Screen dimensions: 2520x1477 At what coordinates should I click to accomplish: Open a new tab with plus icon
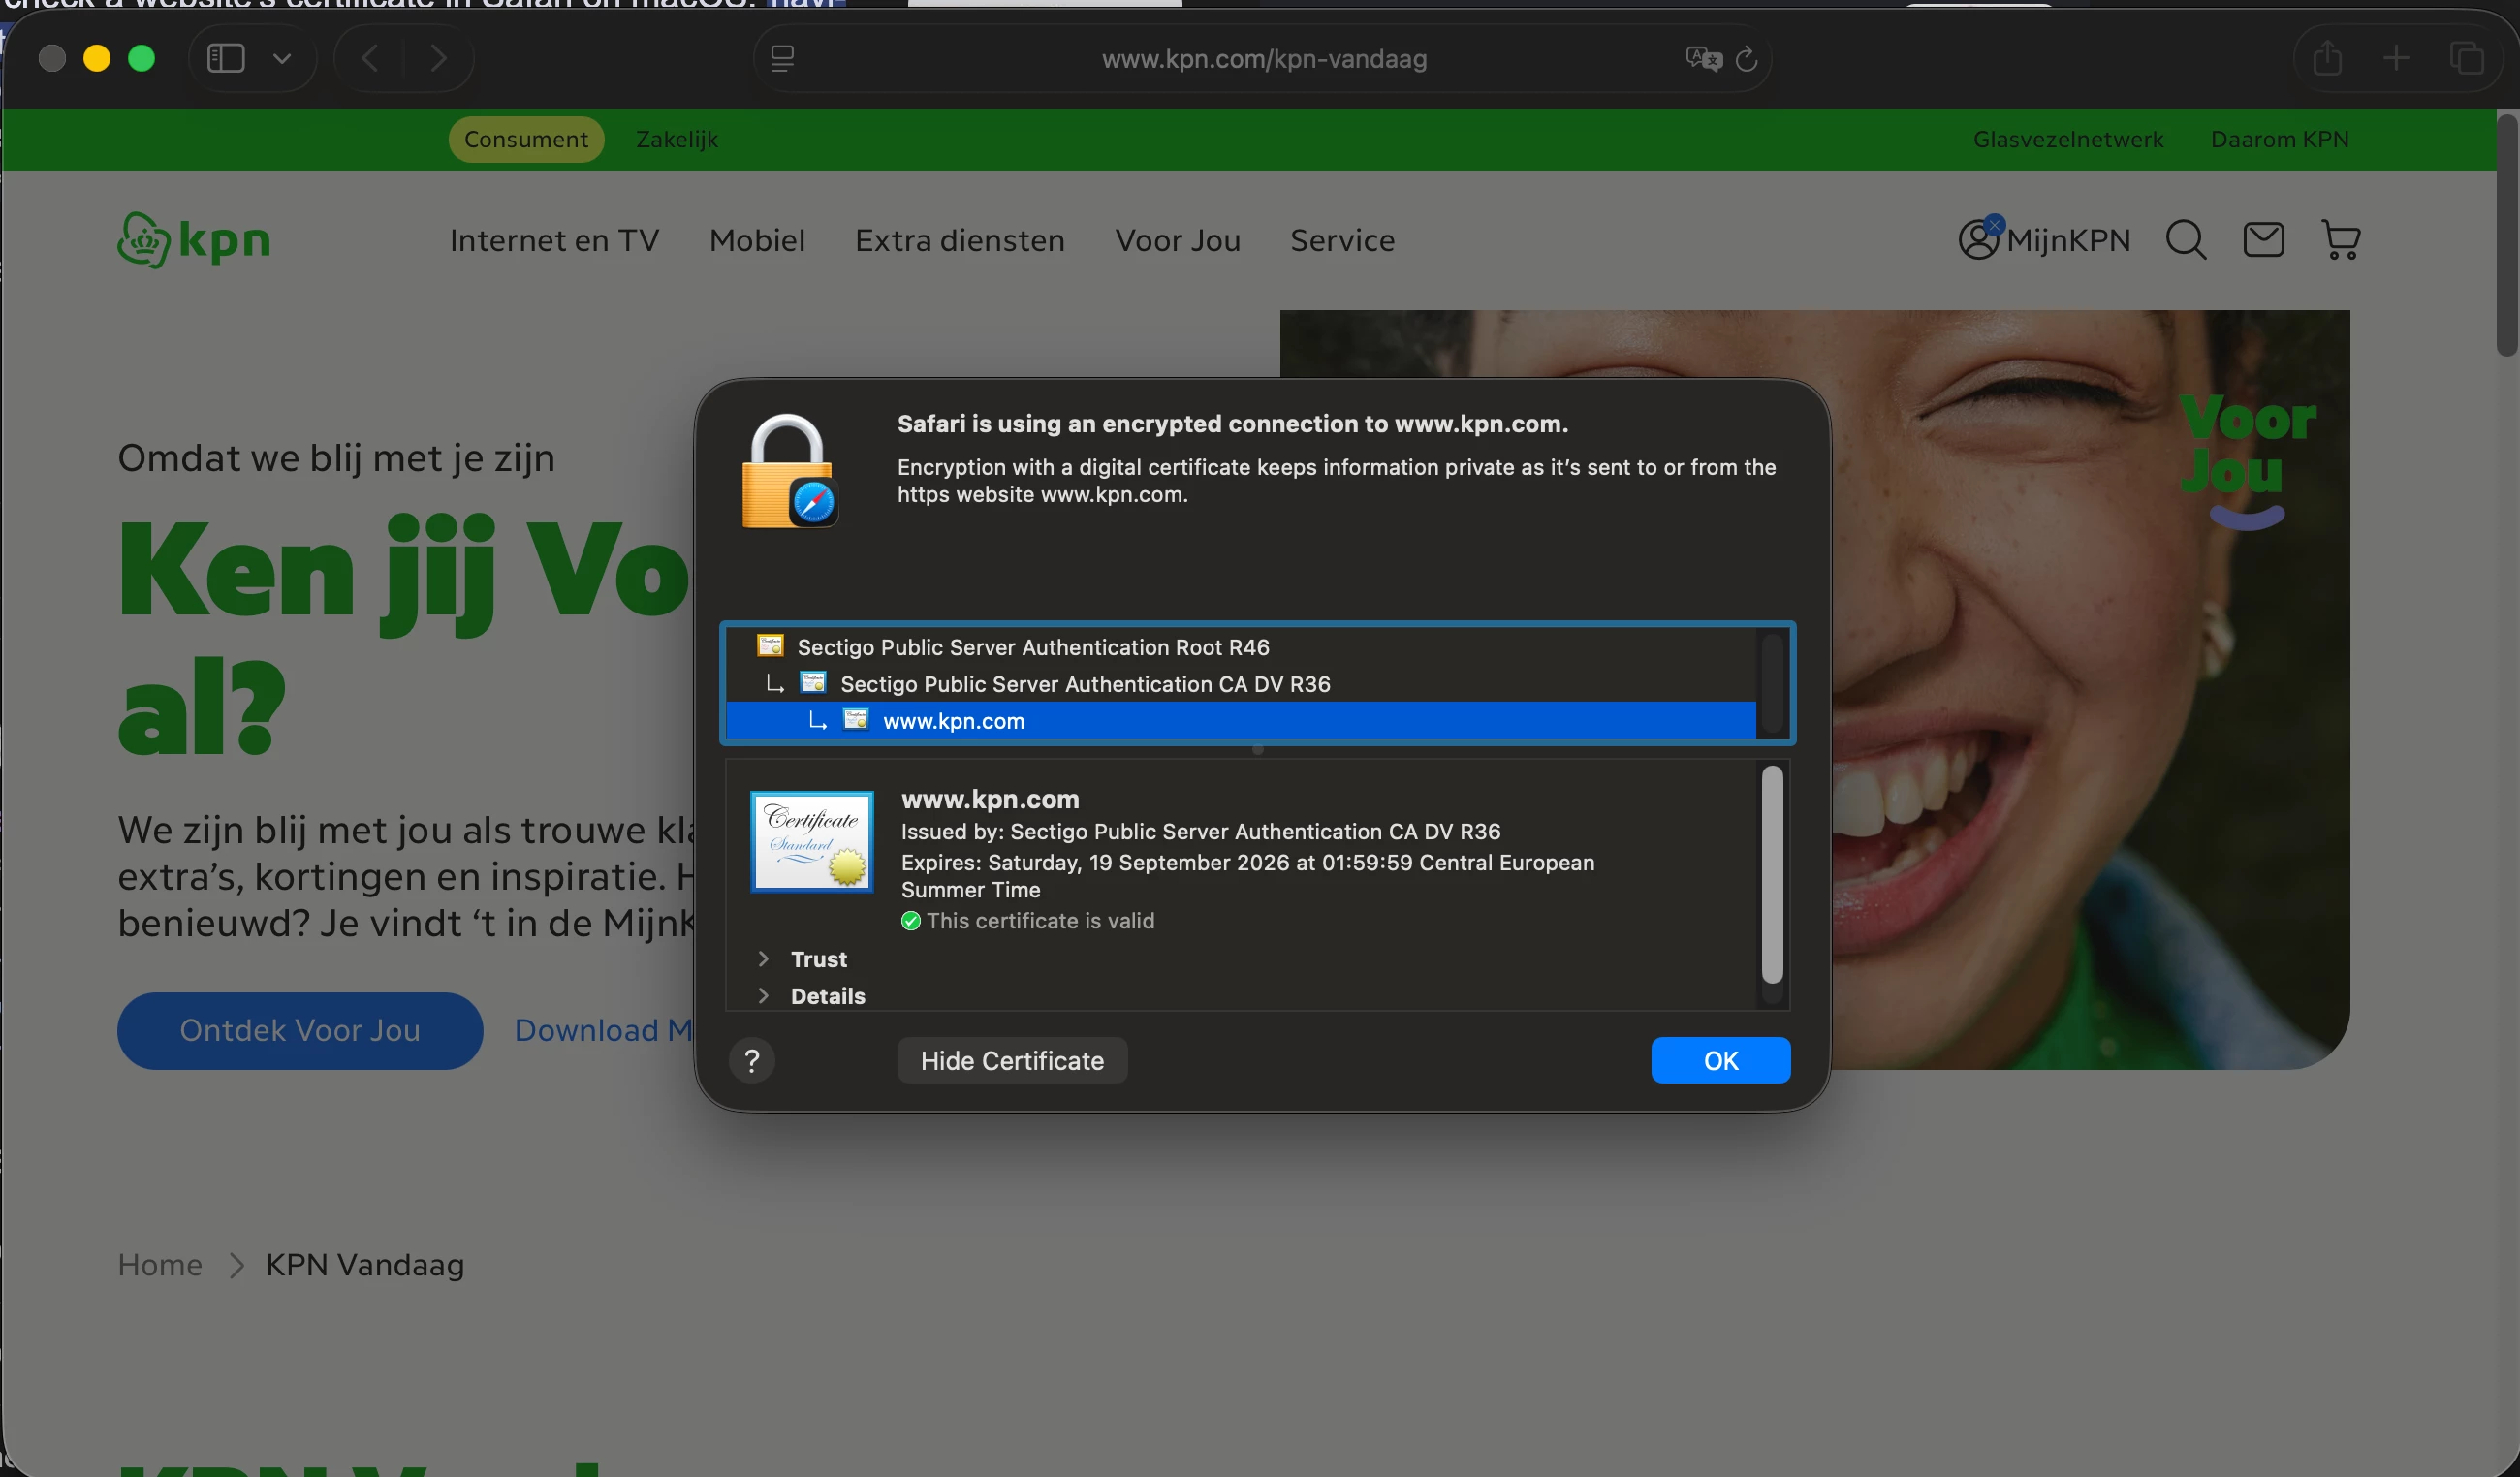pos(2396,58)
